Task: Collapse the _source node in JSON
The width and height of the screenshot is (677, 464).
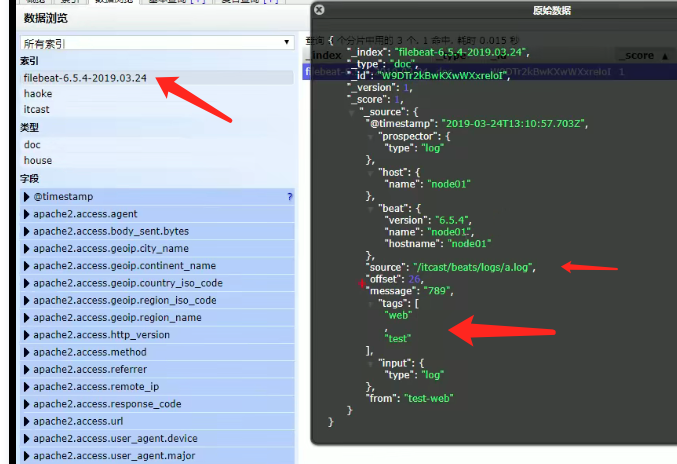Action: coord(351,113)
